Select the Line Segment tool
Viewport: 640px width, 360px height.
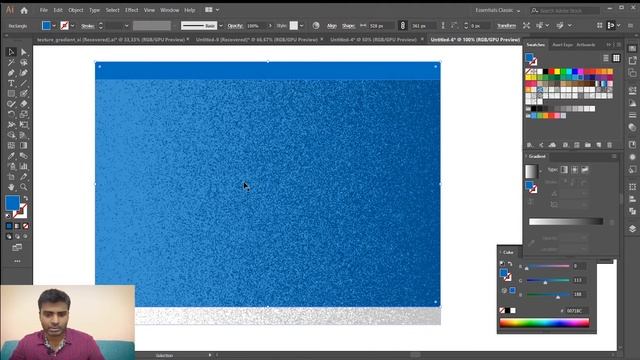point(24,83)
